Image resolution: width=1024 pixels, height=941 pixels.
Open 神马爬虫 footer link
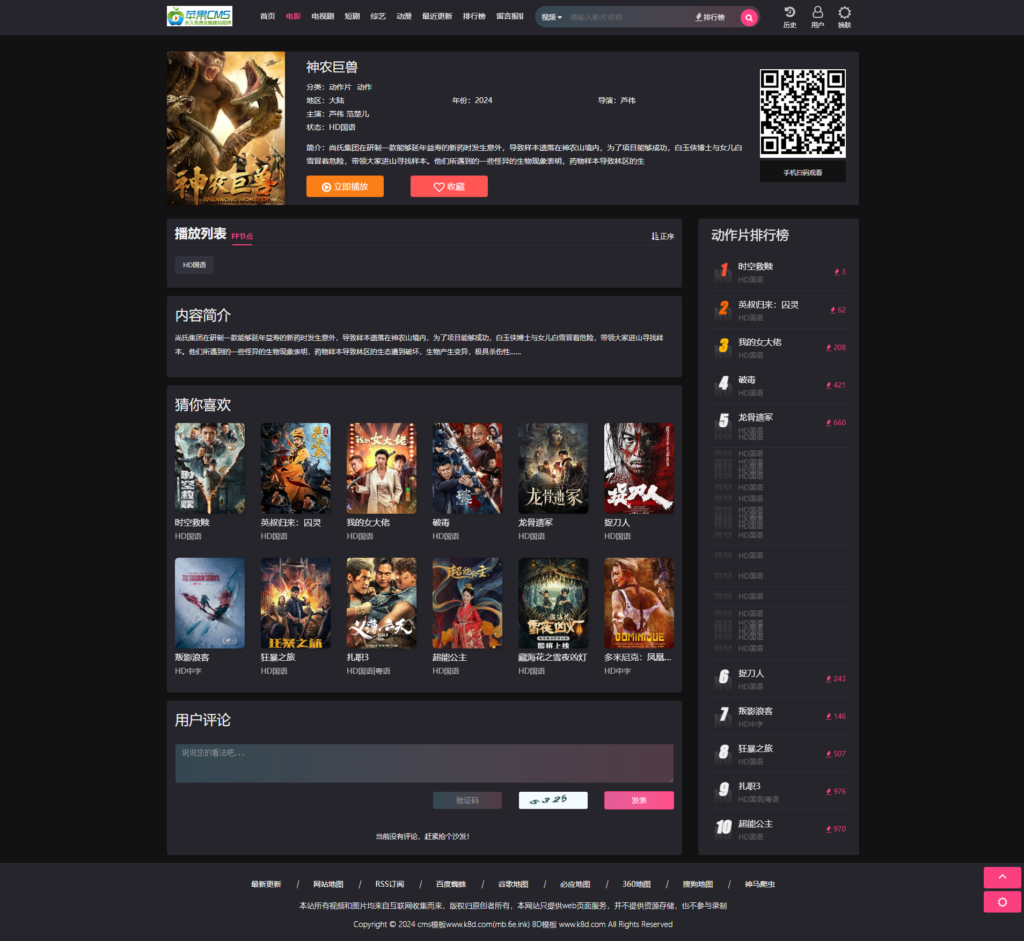(x=760, y=884)
